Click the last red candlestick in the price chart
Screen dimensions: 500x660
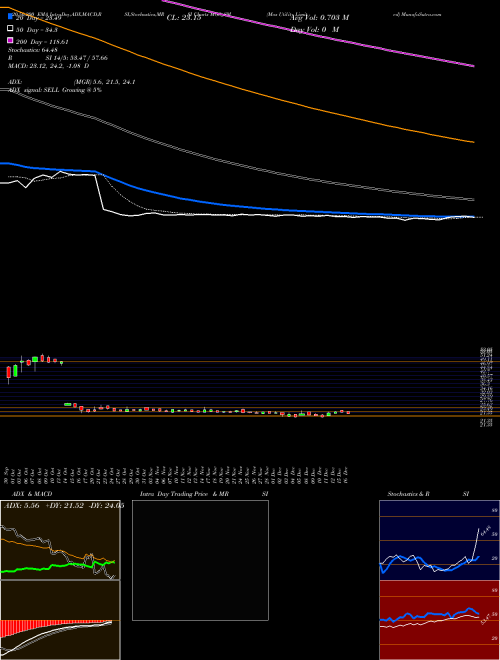click(x=348, y=412)
